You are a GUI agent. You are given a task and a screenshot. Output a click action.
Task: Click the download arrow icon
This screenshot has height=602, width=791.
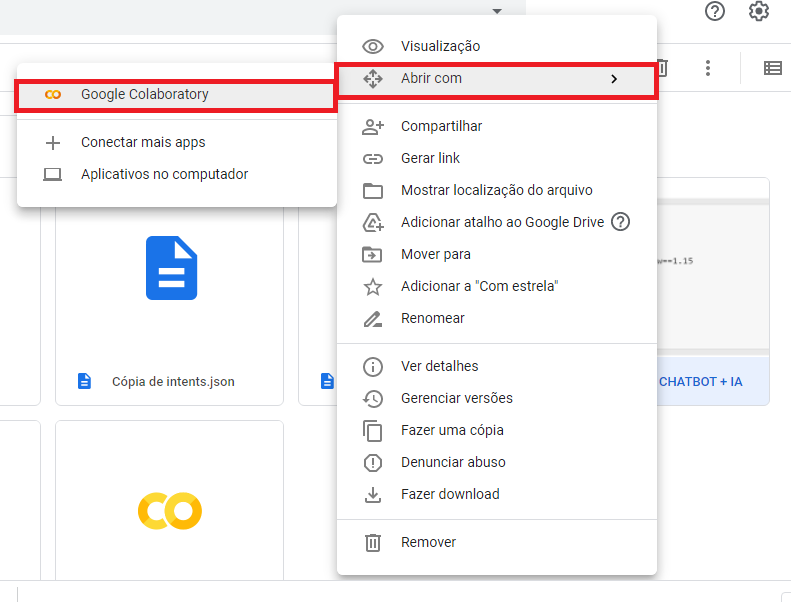click(373, 495)
